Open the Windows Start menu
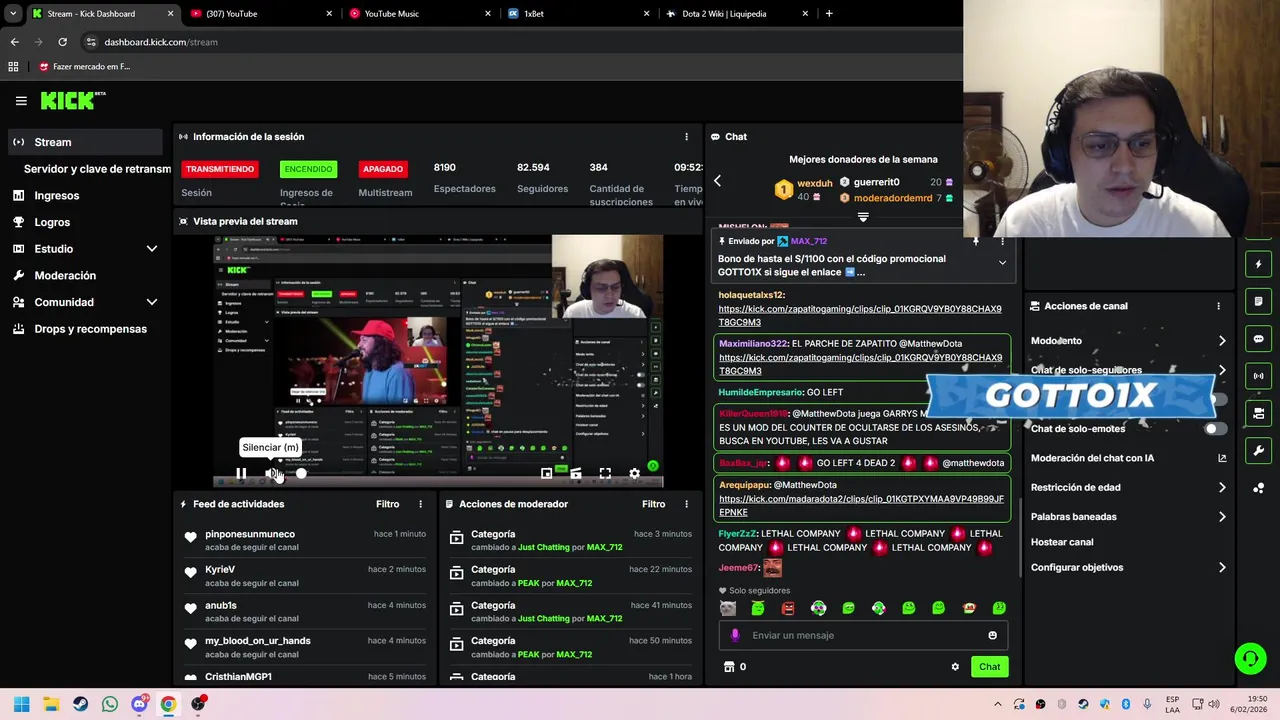The image size is (1280, 720). [x=21, y=704]
